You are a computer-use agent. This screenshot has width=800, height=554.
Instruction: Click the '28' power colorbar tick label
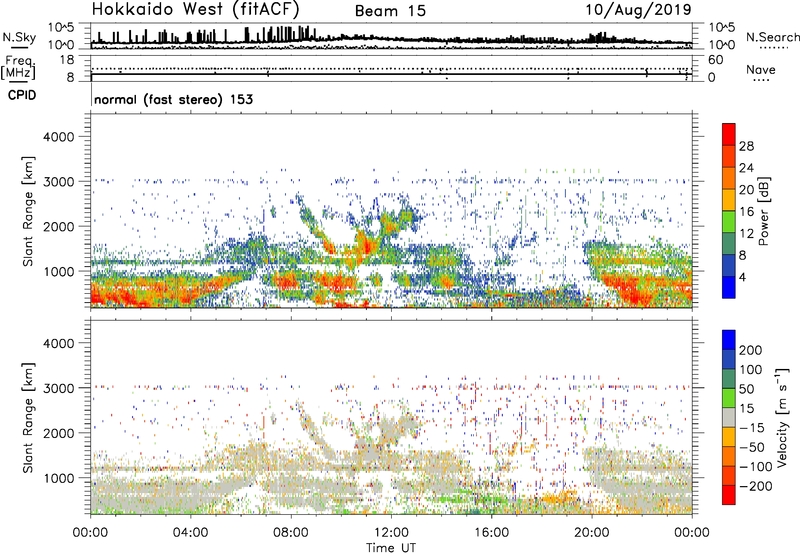(x=746, y=146)
